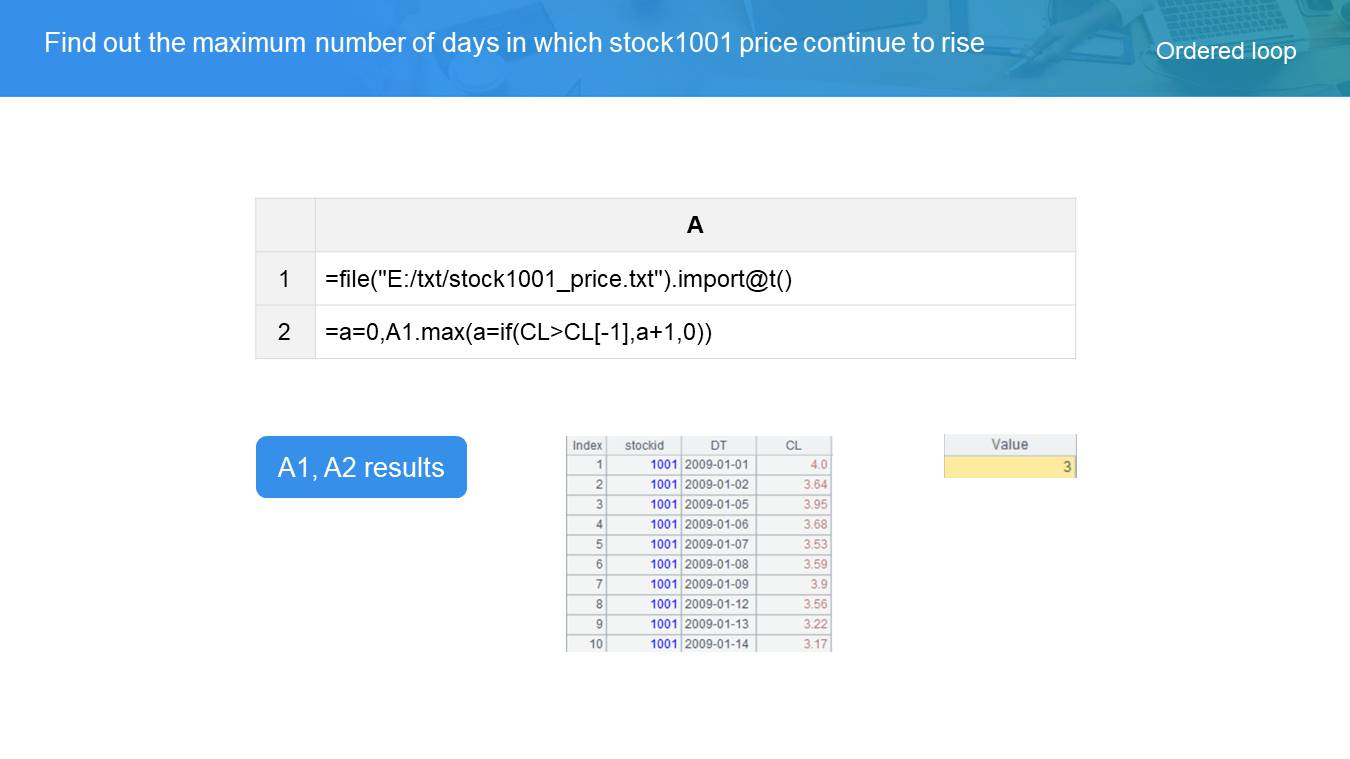Click the "Ordered loop" label in banner
Viewport: 1350px width, 759px height.
[1225, 51]
